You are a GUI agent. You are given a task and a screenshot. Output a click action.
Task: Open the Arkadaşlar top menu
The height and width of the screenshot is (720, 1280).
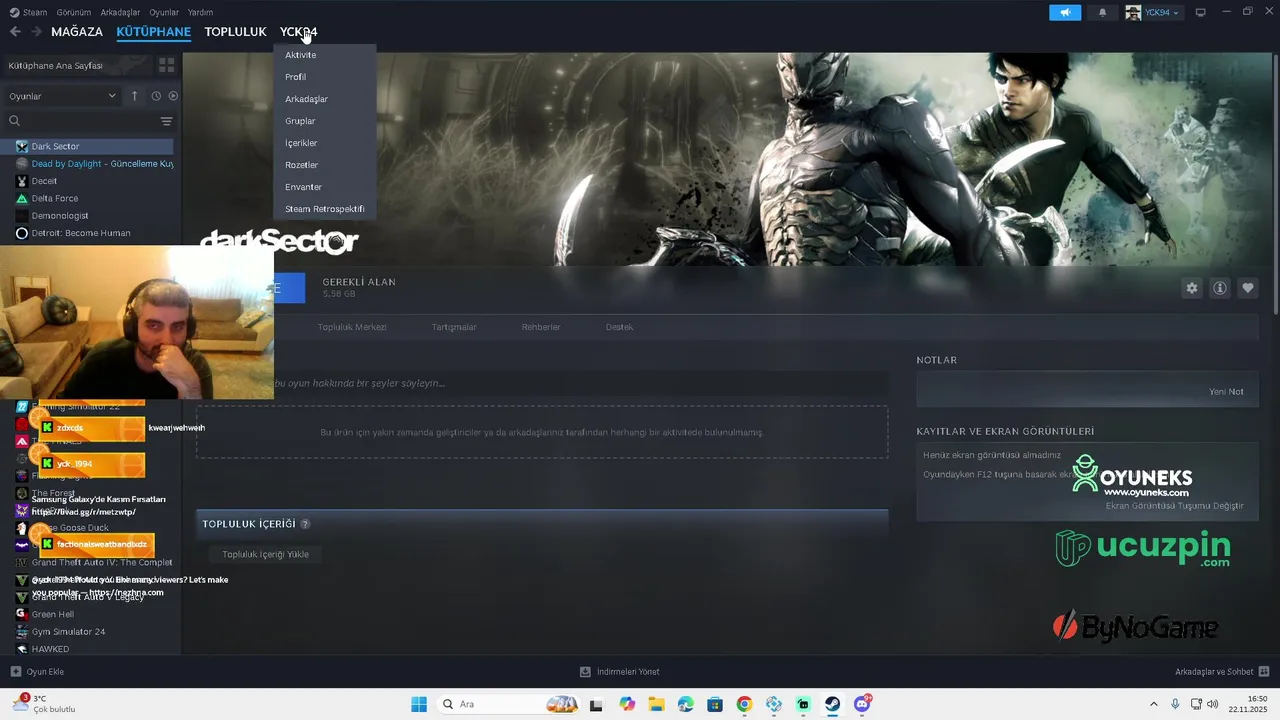coord(121,12)
